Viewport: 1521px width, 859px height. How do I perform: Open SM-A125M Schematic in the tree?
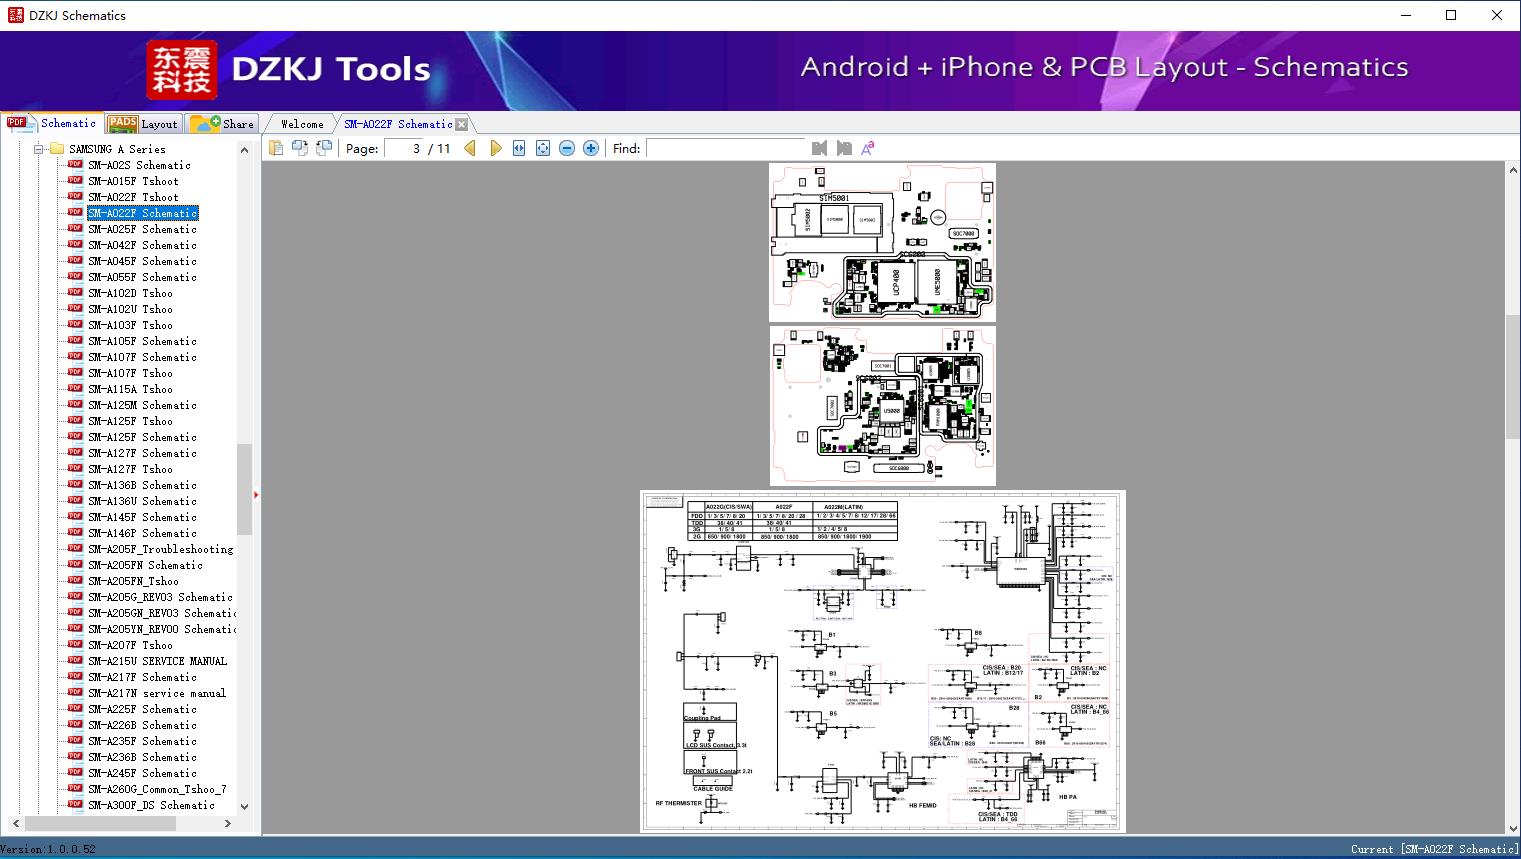142,405
